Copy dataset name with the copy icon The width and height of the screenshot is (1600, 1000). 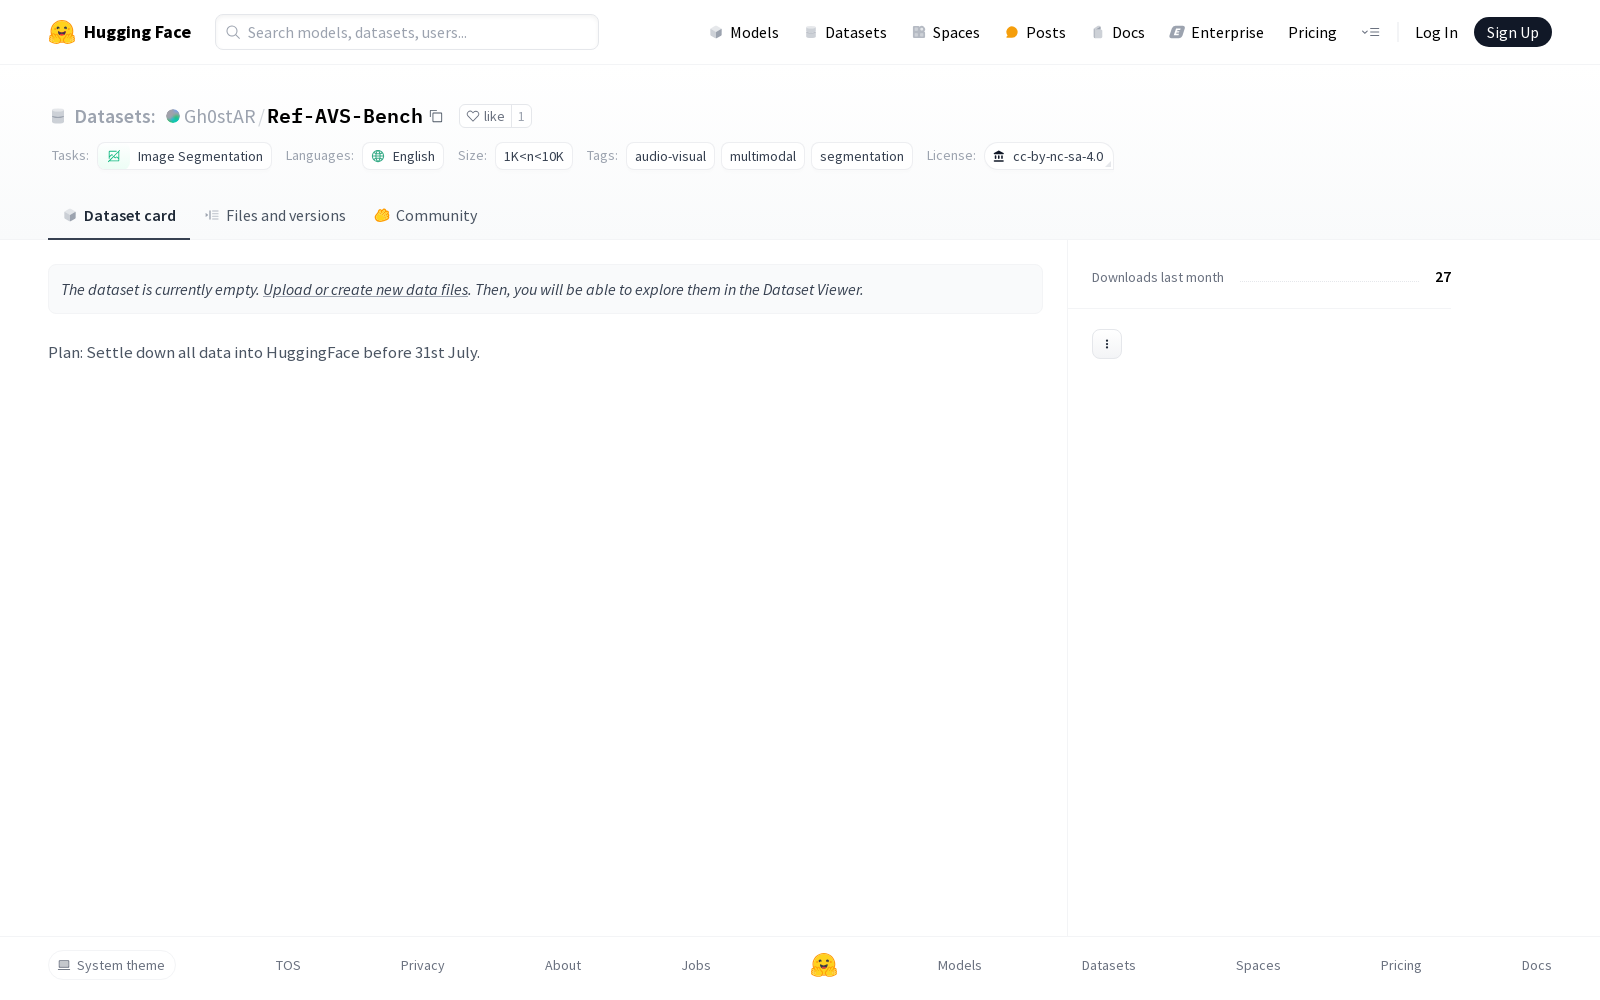click(x=436, y=116)
